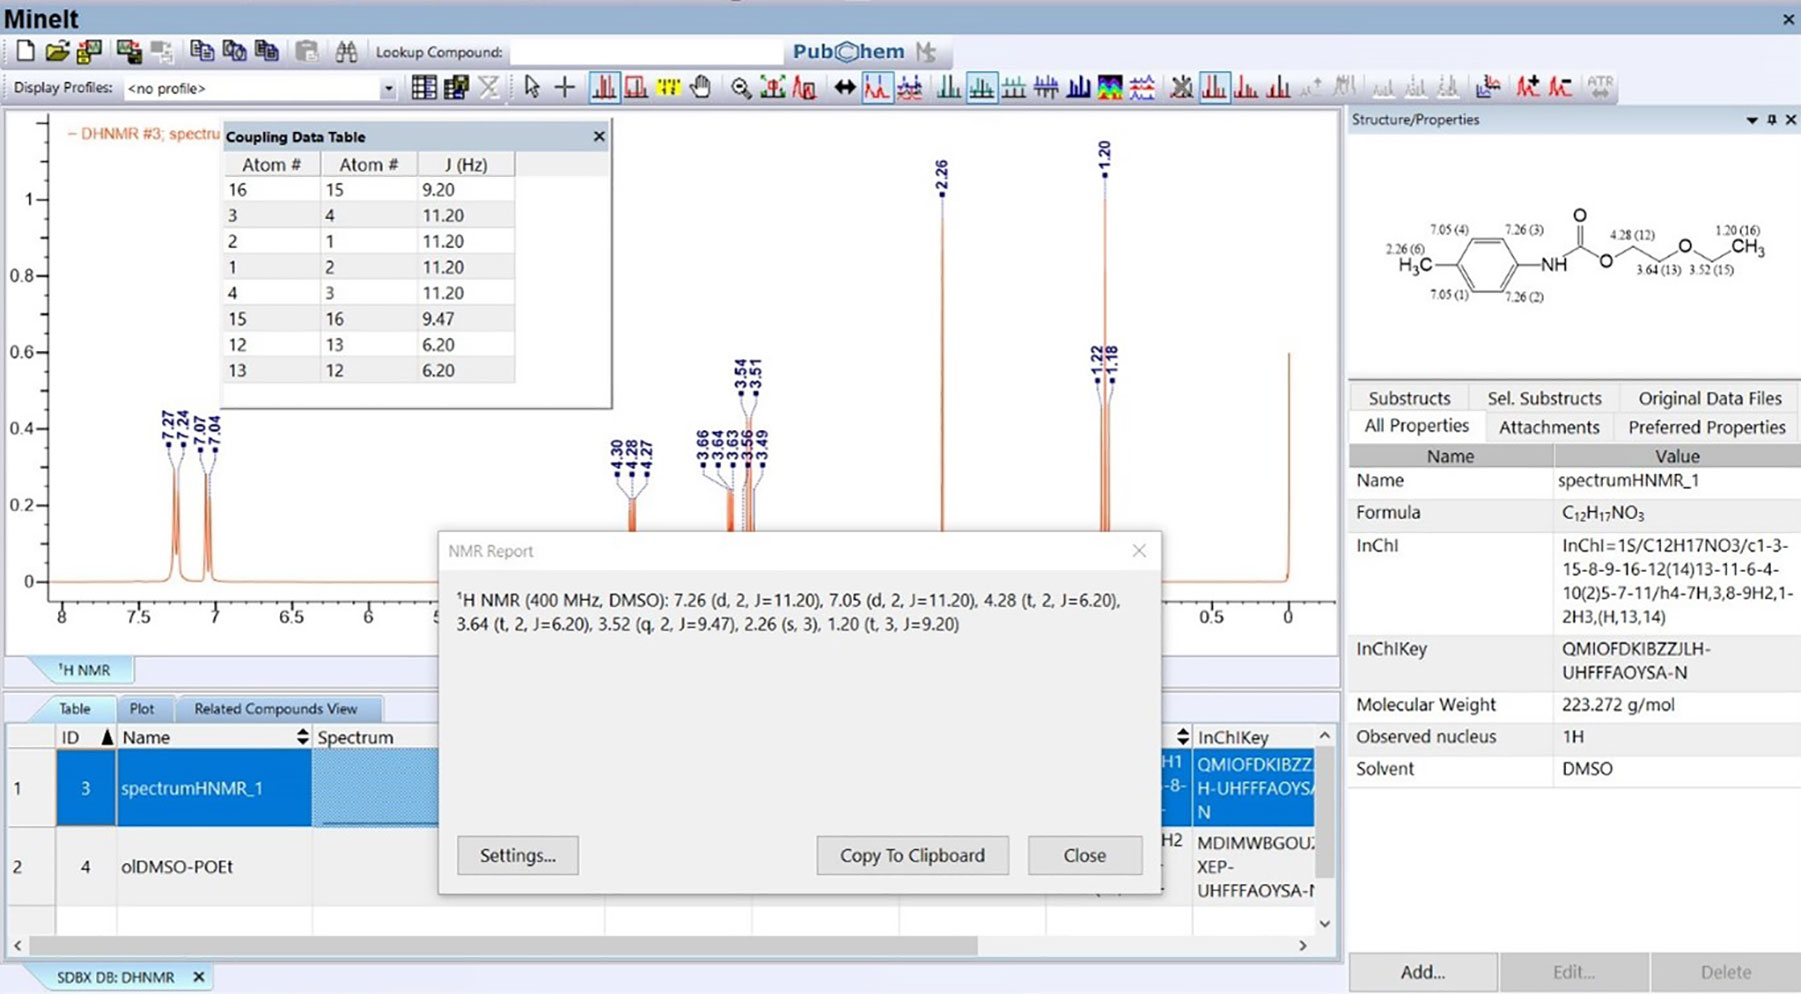Image resolution: width=1801 pixels, height=994 pixels.
Task: Select the arrow pointer tool
Action: [532, 88]
